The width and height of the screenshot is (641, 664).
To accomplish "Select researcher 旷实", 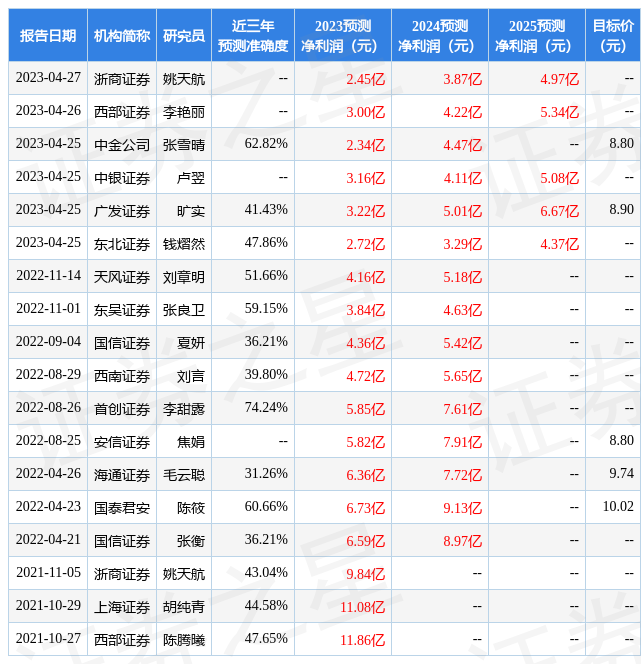I will [191, 211].
